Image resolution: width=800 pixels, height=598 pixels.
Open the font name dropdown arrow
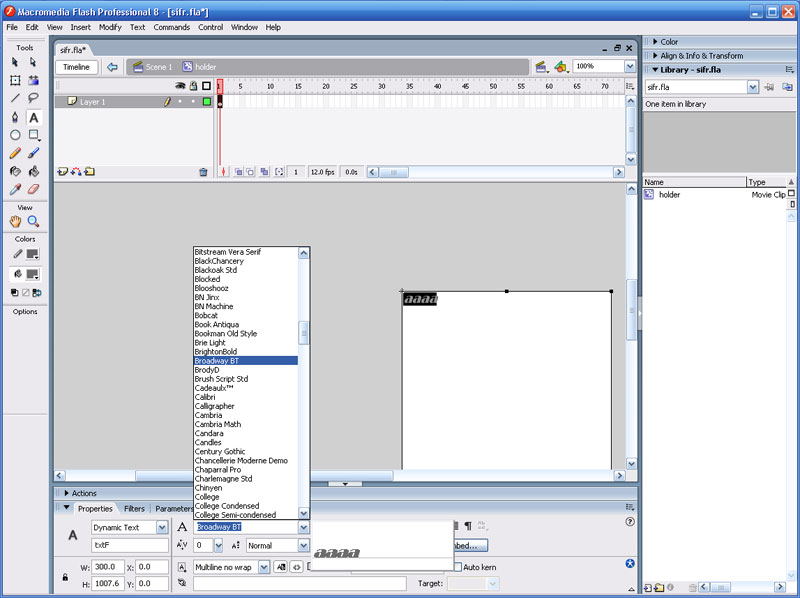(304, 528)
